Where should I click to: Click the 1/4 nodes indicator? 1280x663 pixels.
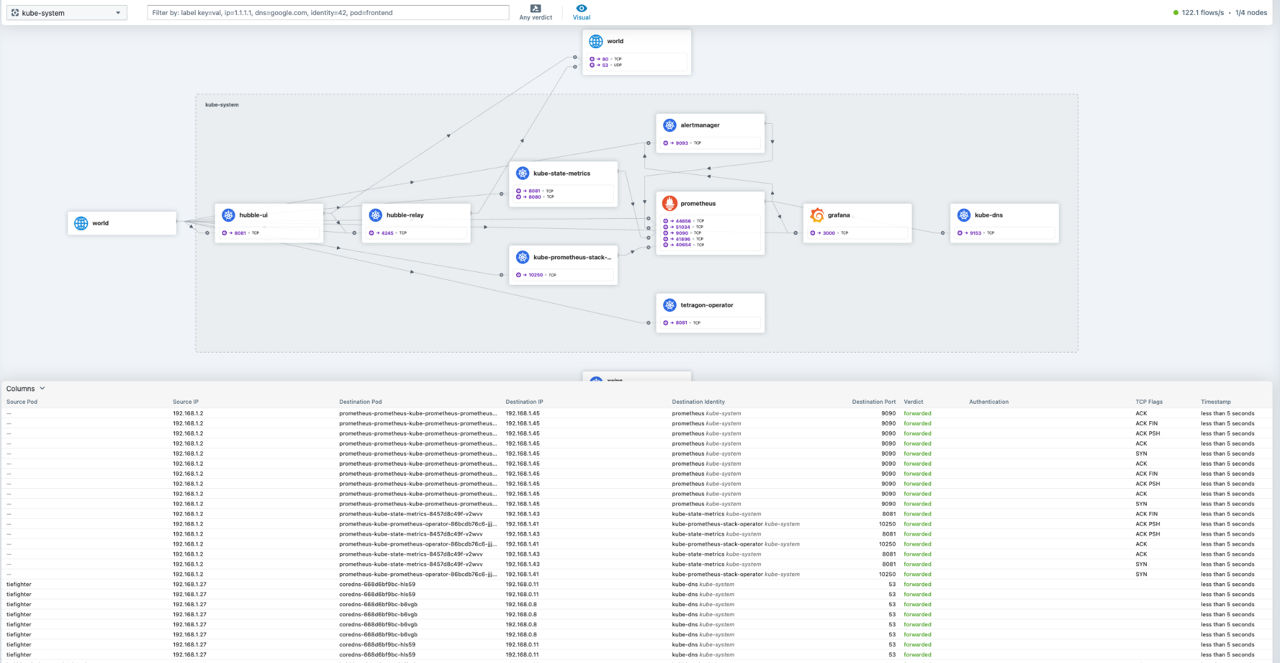pyautogui.click(x=1253, y=13)
